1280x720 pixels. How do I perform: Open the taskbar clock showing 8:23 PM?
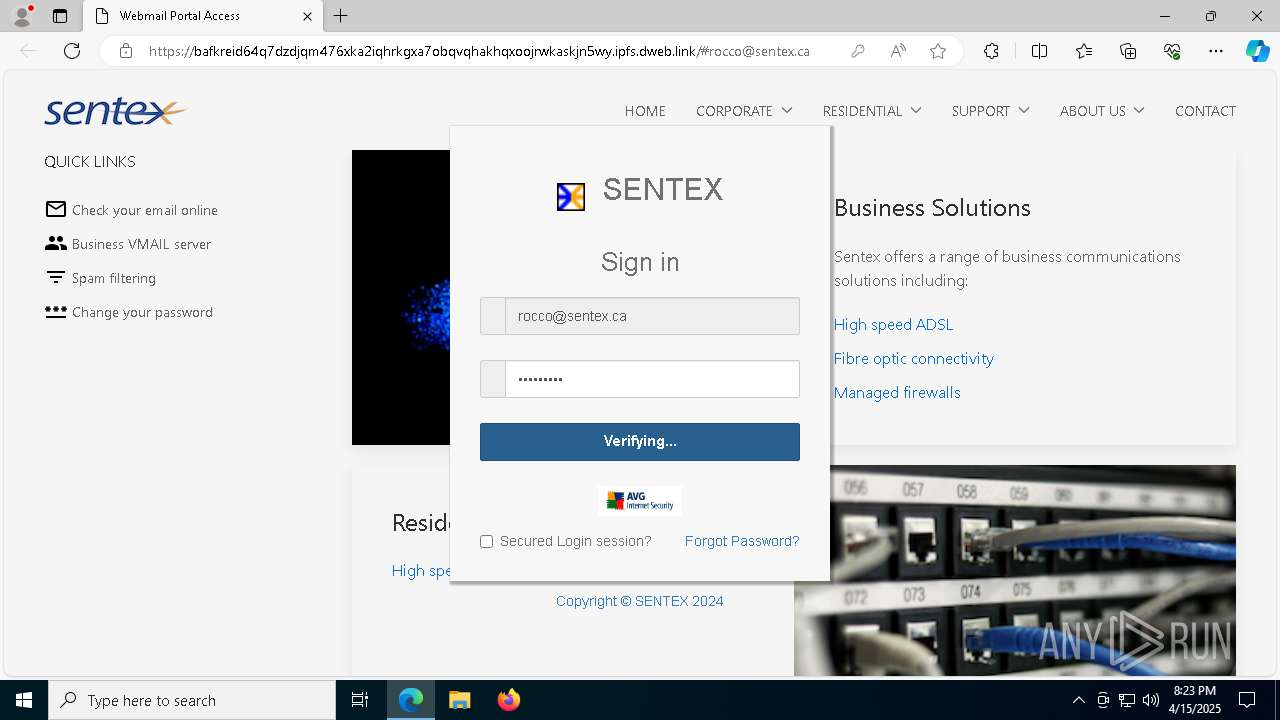tap(1195, 700)
